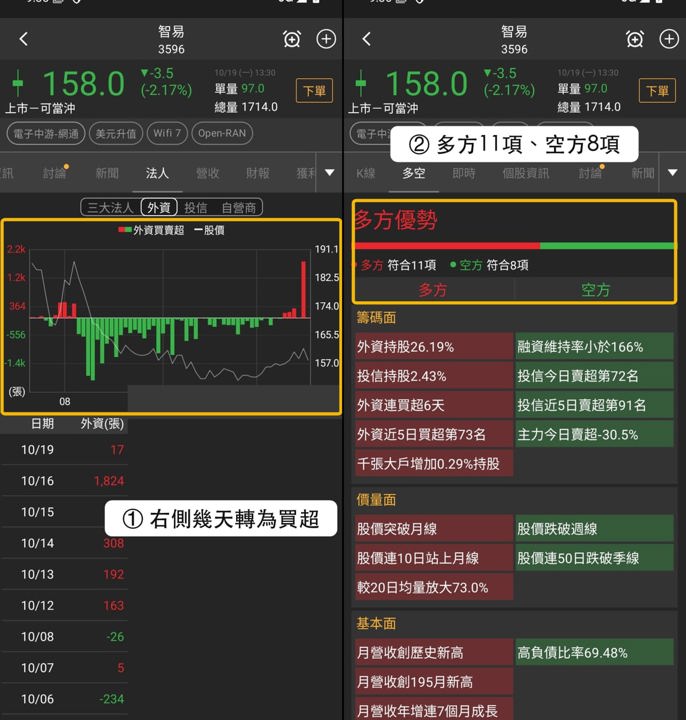Tap 下單 order button on left screen
Screen dimensions: 686x720
[x=315, y=90]
